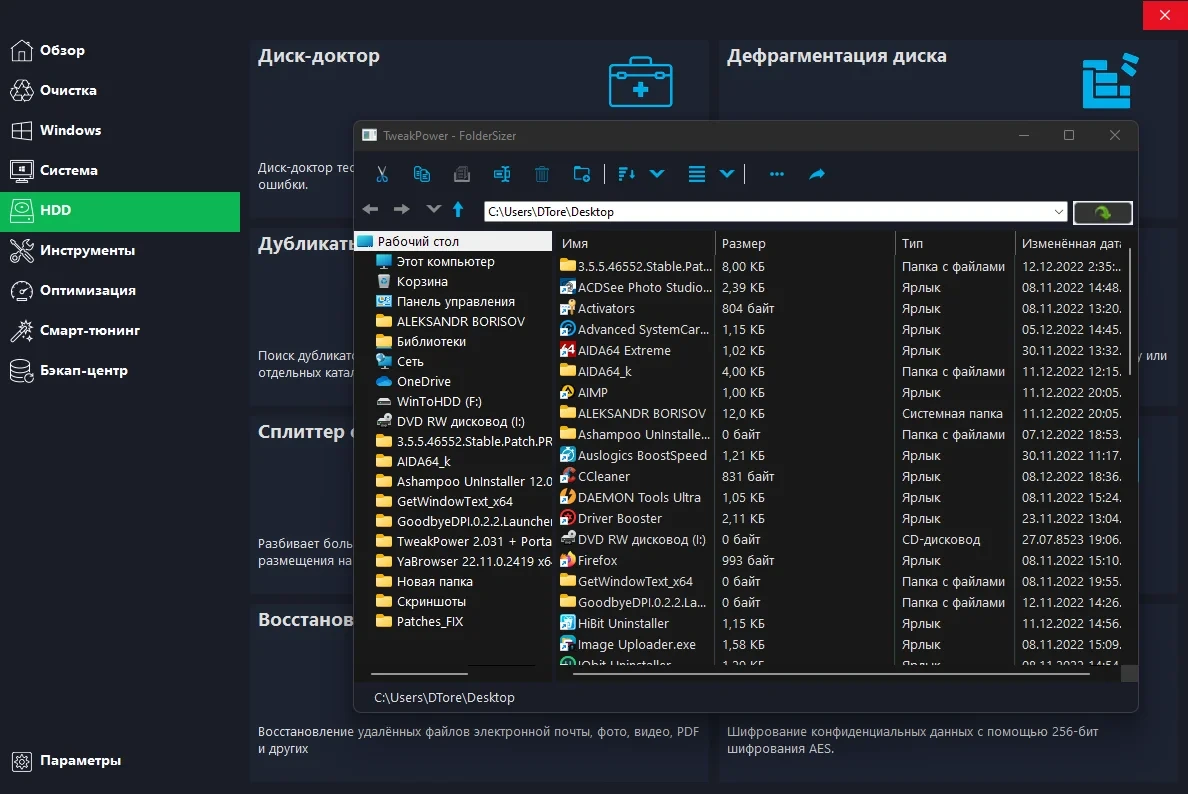The width and height of the screenshot is (1188, 794).
Task: Click the three-dots more options icon
Action: coord(777,174)
